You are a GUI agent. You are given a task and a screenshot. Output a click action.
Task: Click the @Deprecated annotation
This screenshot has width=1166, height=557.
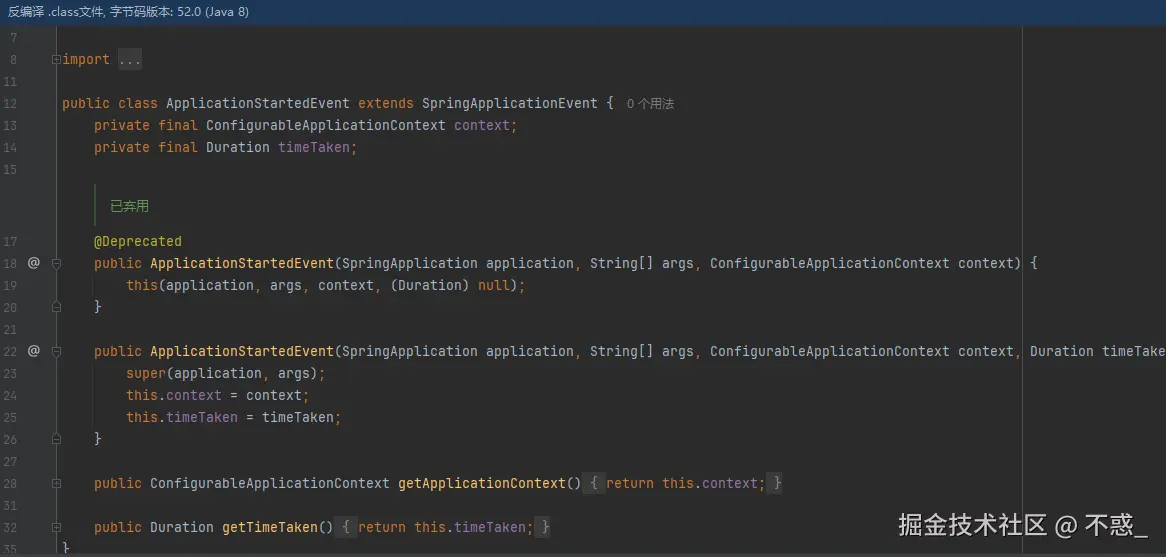(138, 241)
